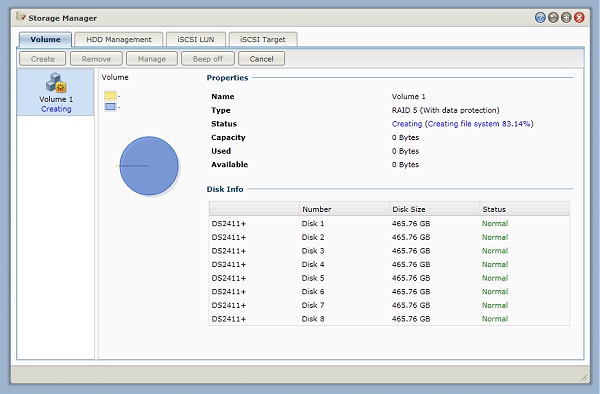Click the Manage button
Viewport: 600px width, 394px height.
pyautogui.click(x=152, y=59)
